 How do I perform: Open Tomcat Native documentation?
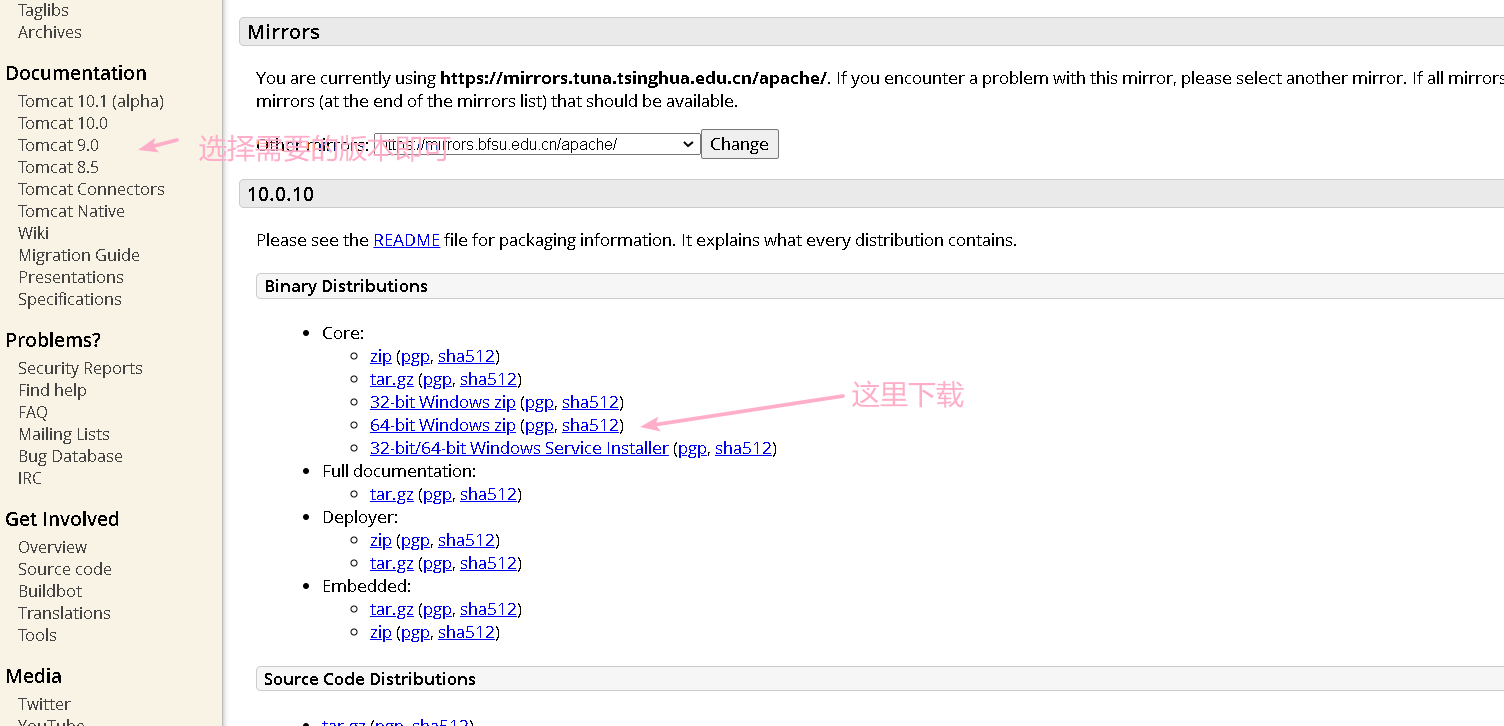71,211
